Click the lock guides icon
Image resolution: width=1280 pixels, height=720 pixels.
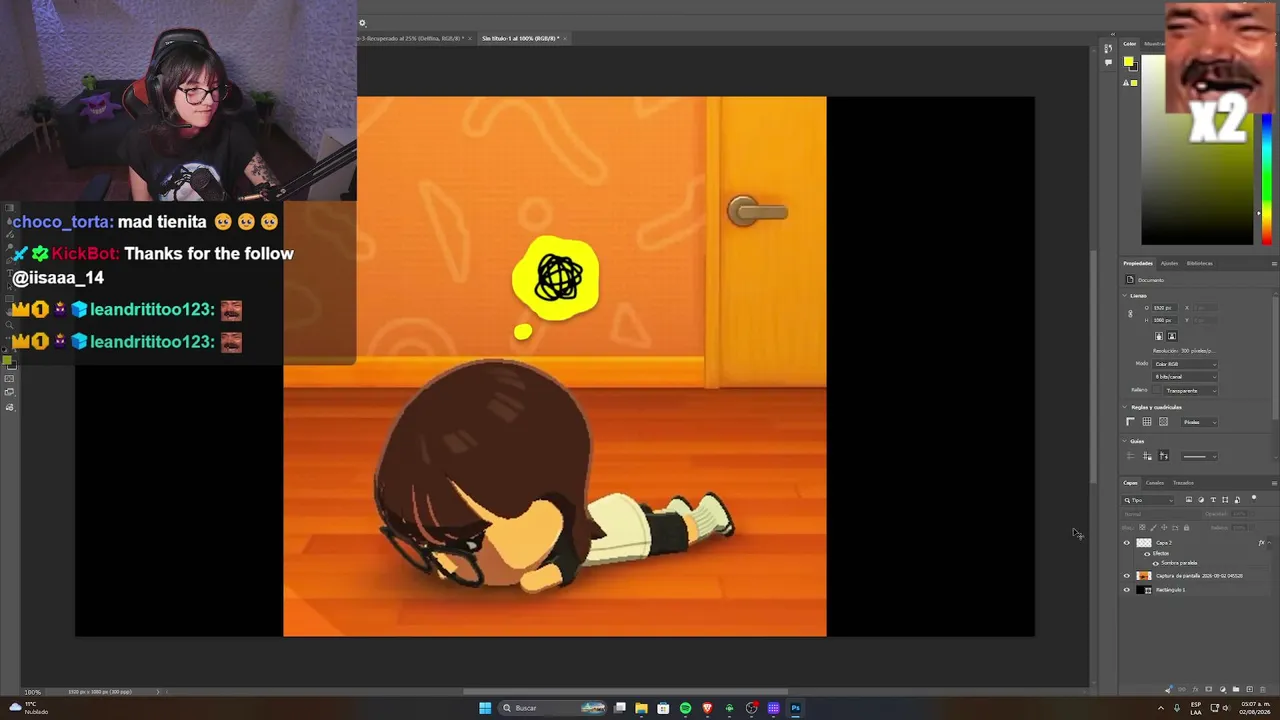[1147, 456]
